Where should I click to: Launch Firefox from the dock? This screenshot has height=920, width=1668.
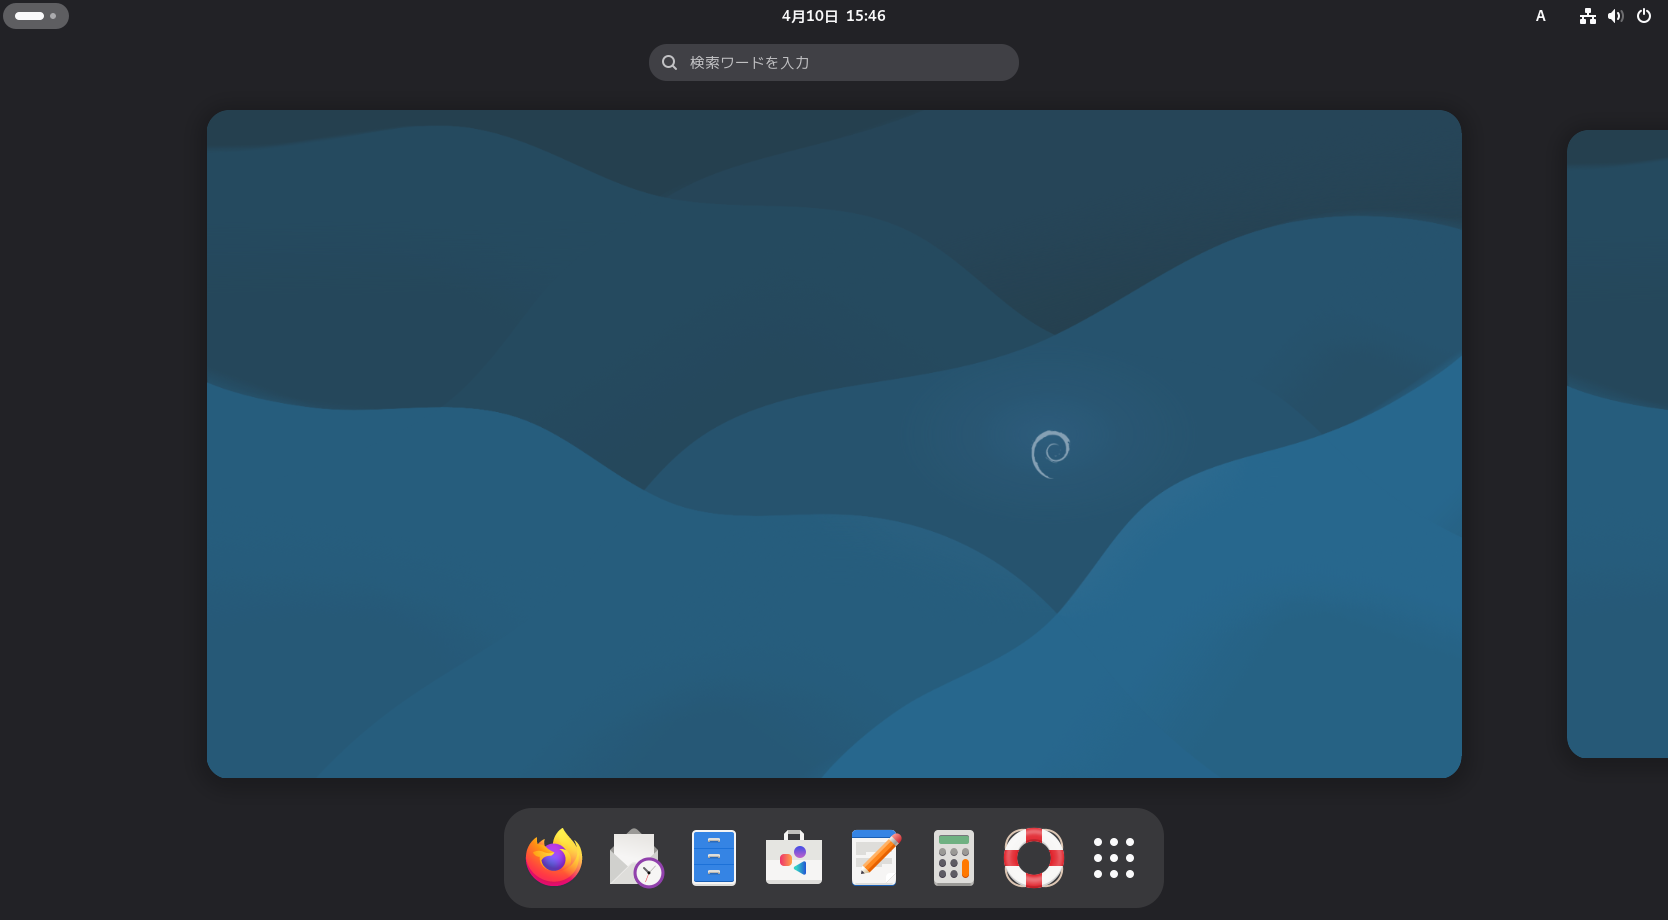[x=554, y=858]
